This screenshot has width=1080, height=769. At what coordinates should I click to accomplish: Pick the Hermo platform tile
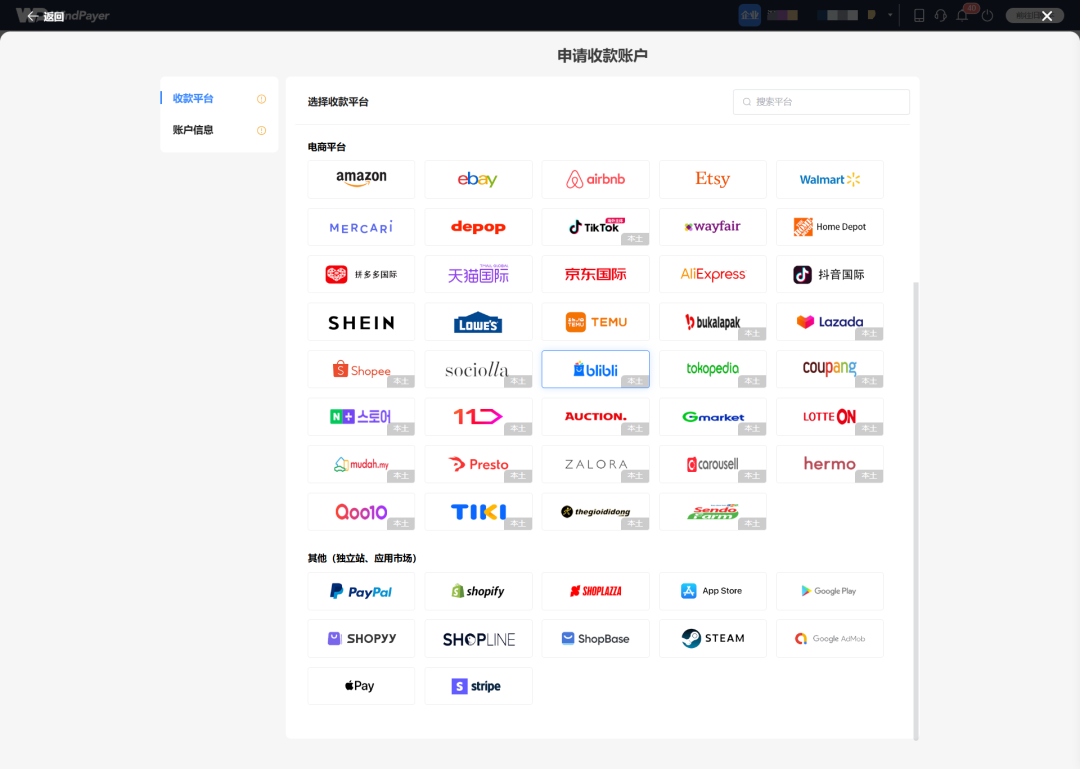point(829,464)
